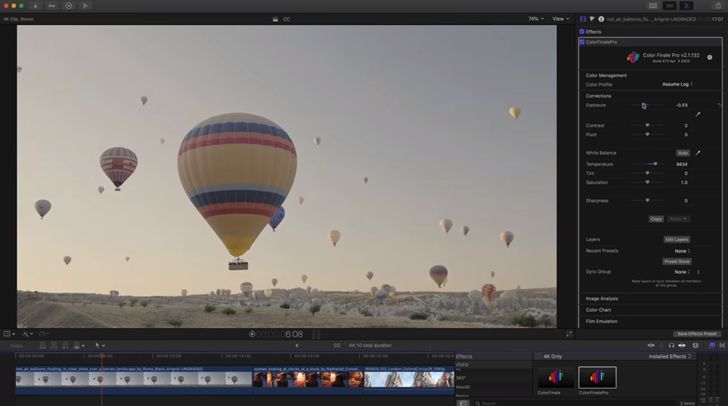This screenshot has height=406, width=728.
Task: Open the keyword editor key icon
Action: pos(52,6)
